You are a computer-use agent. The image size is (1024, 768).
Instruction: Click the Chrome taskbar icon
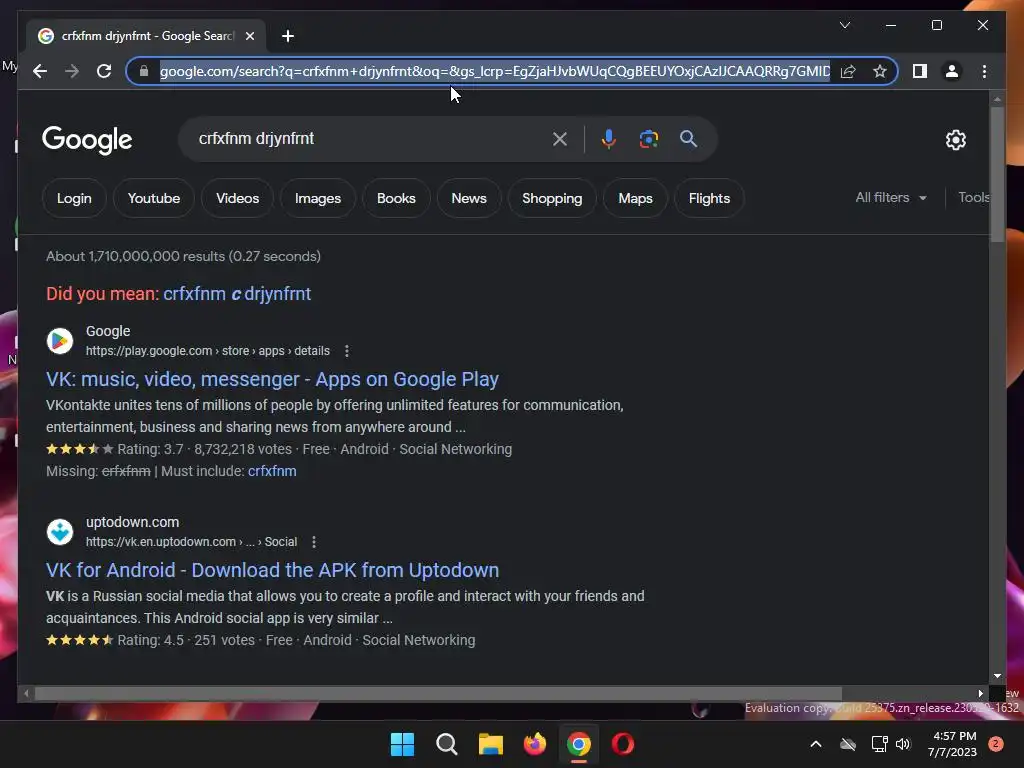pos(579,744)
